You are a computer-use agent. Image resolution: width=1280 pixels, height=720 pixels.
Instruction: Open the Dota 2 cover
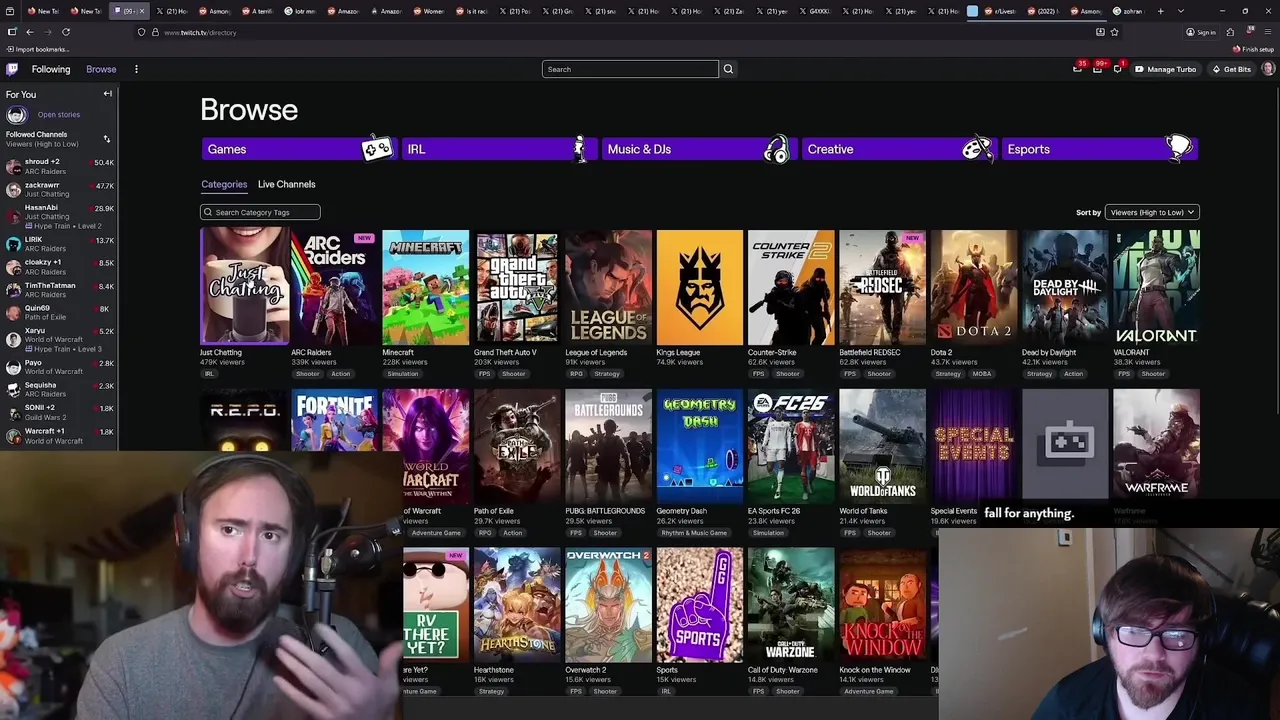point(974,288)
